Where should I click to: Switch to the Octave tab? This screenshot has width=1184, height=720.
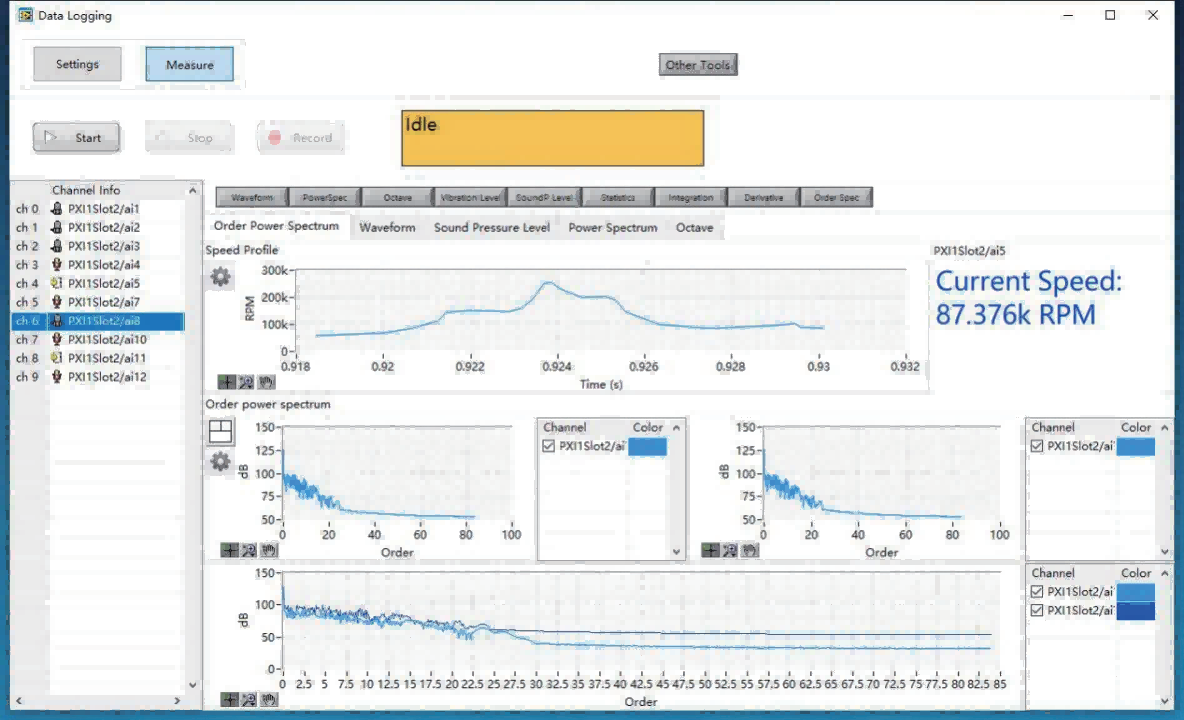click(x=695, y=227)
